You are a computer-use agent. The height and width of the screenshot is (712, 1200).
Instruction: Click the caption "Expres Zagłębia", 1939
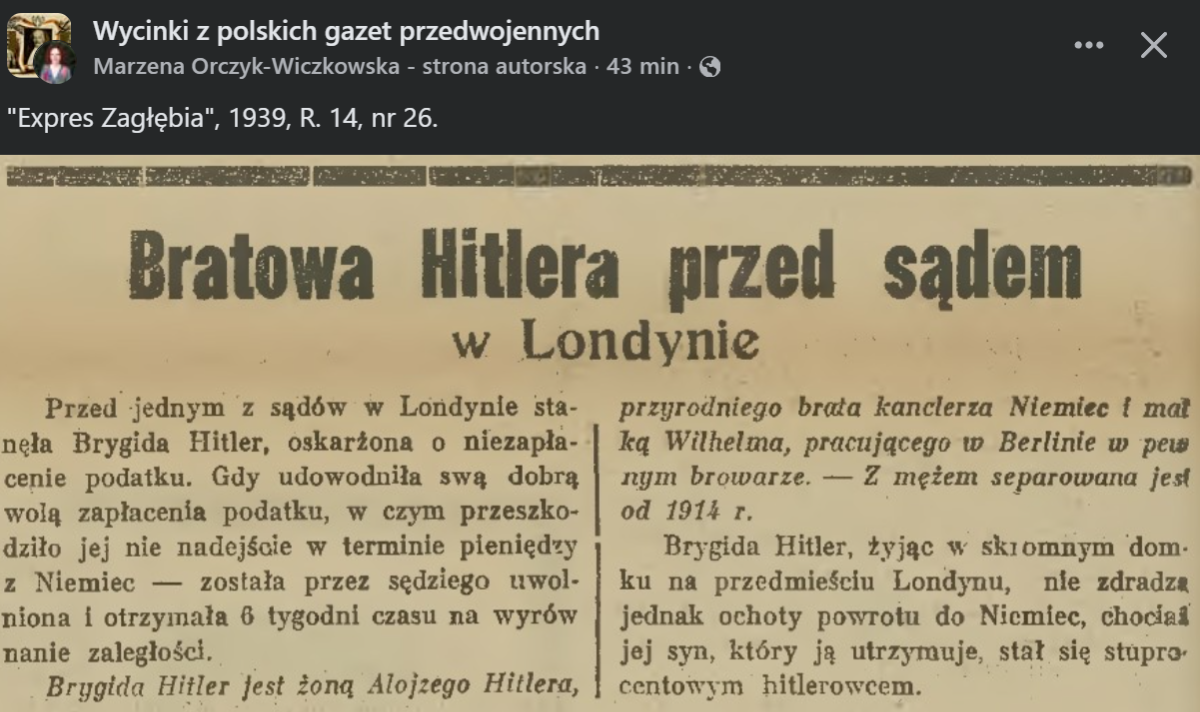(x=222, y=118)
